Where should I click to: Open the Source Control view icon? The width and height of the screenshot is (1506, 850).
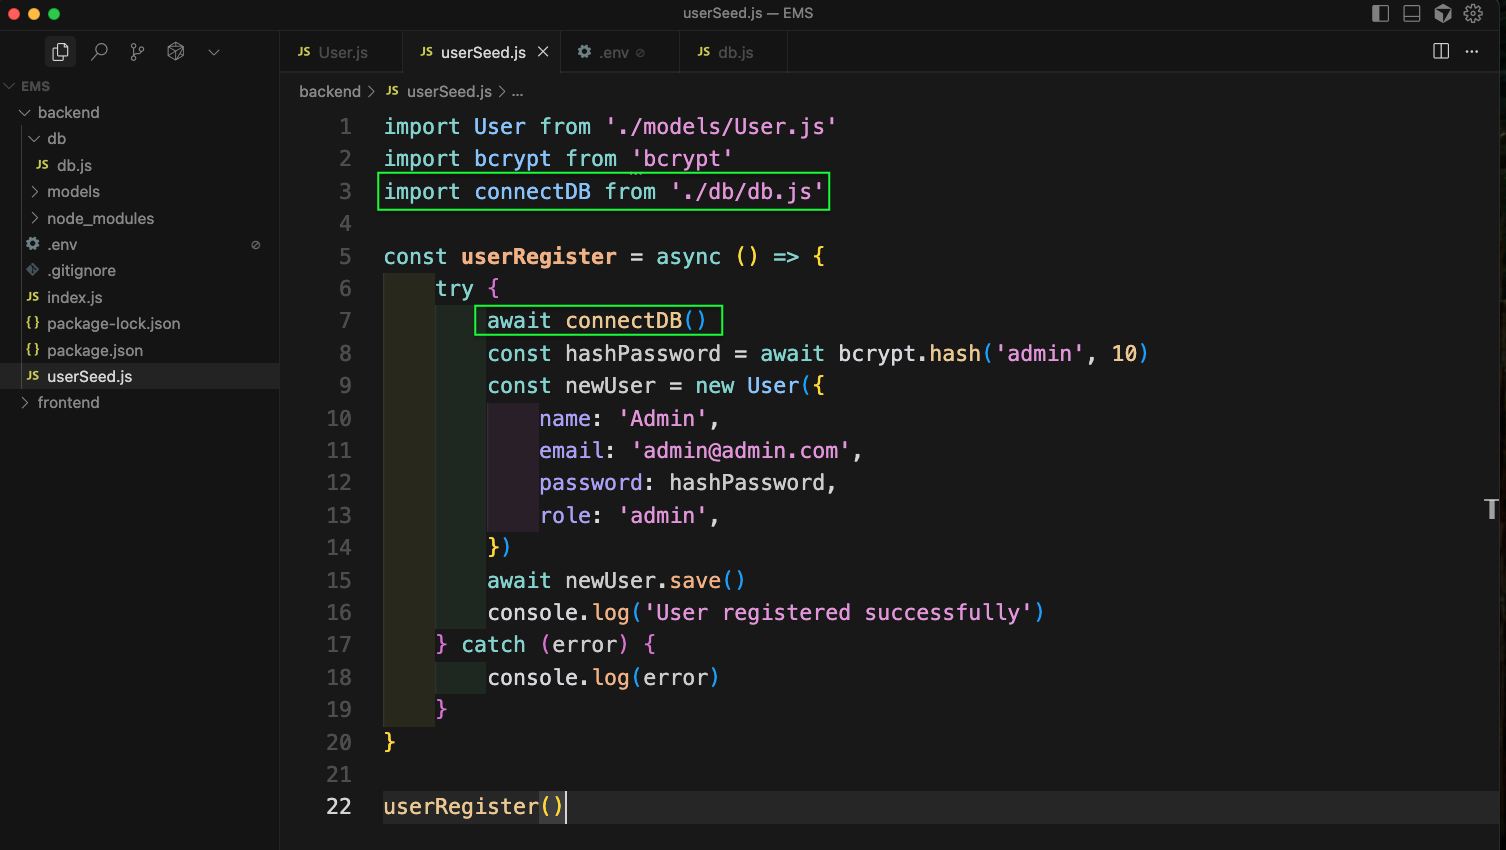[x=137, y=52]
